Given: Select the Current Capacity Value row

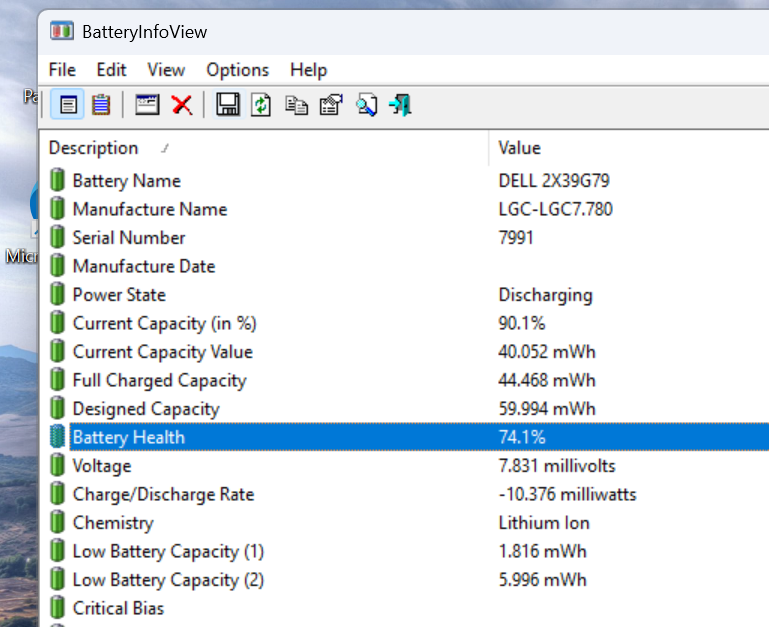Looking at the screenshot, I should (x=404, y=351).
